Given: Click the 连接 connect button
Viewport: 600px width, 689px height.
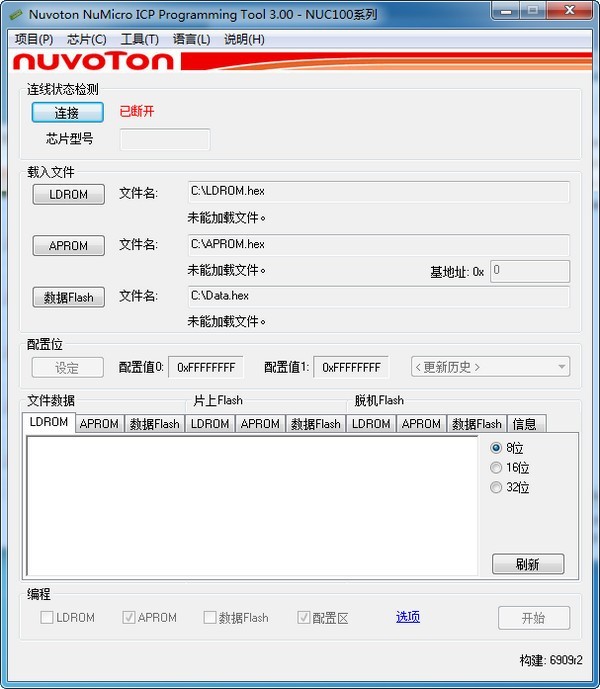Looking at the screenshot, I should 68,112.
